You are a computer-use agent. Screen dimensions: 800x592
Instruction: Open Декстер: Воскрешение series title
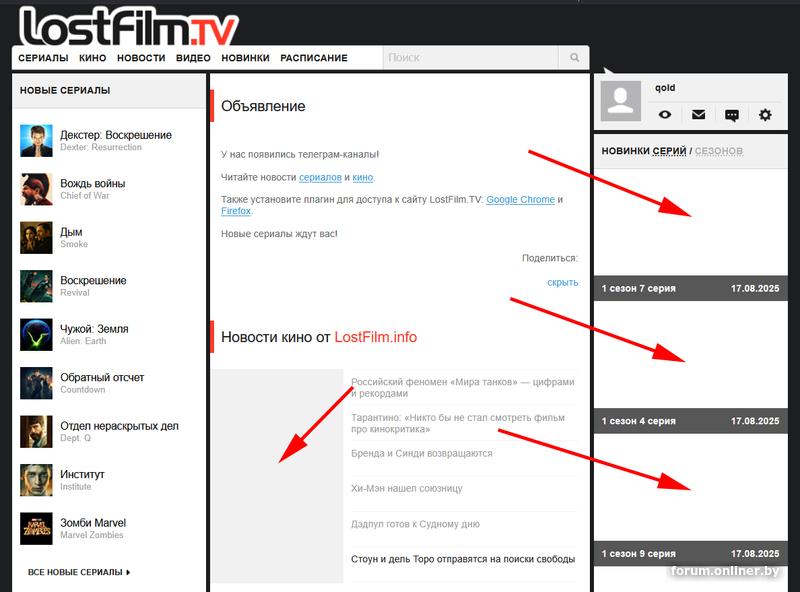116,135
